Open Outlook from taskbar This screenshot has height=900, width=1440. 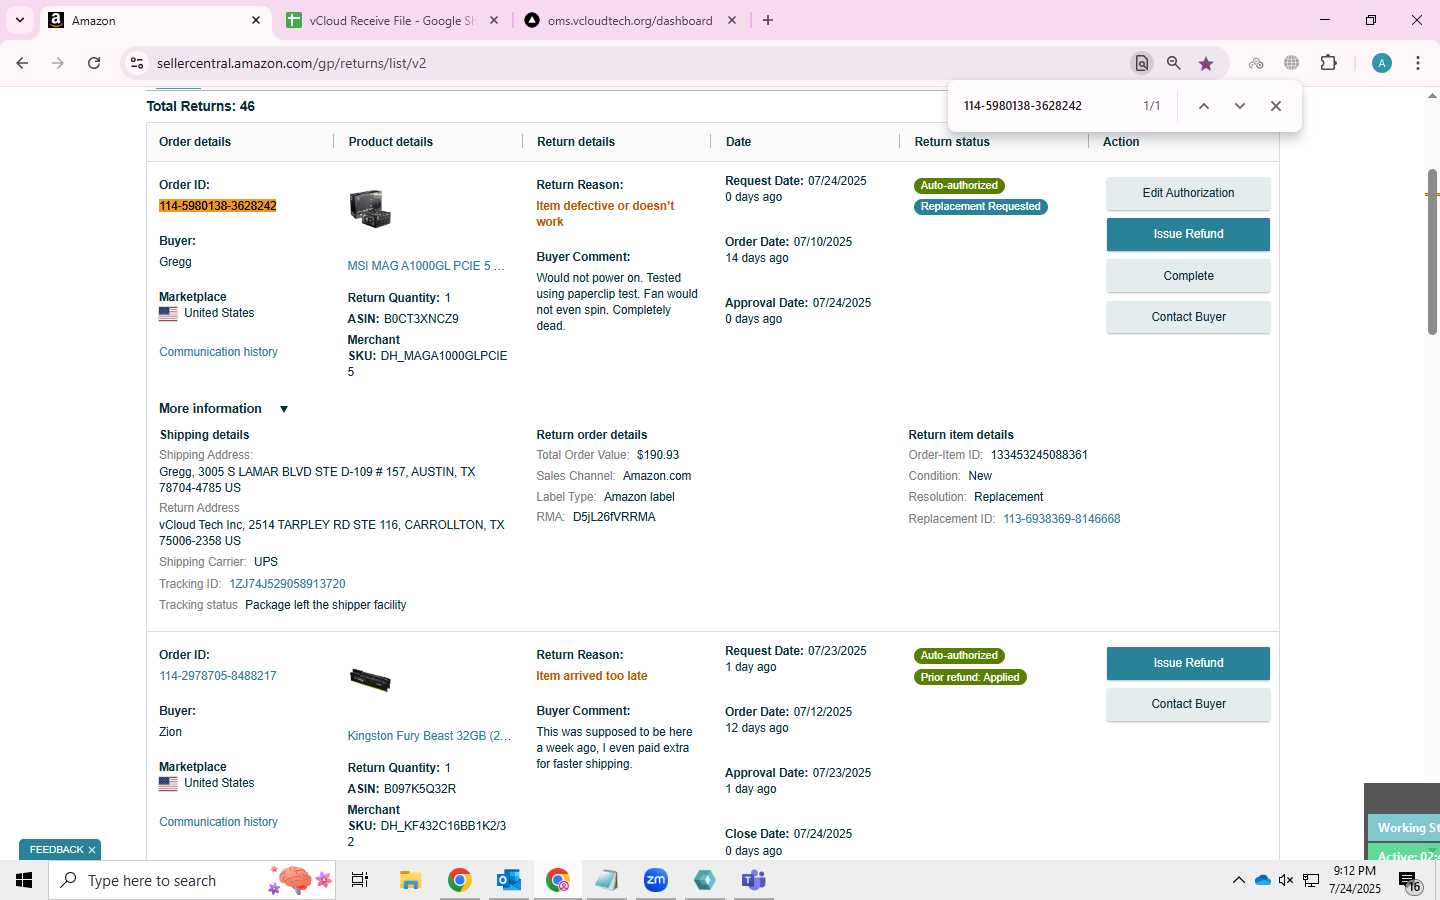click(509, 880)
